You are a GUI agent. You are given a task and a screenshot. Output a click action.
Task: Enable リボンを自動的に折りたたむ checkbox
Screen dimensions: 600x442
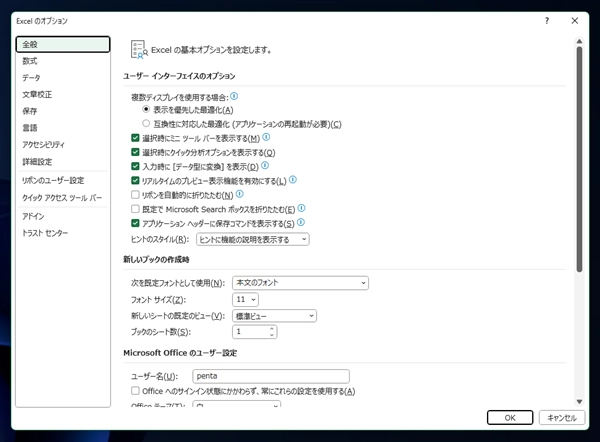coord(135,195)
